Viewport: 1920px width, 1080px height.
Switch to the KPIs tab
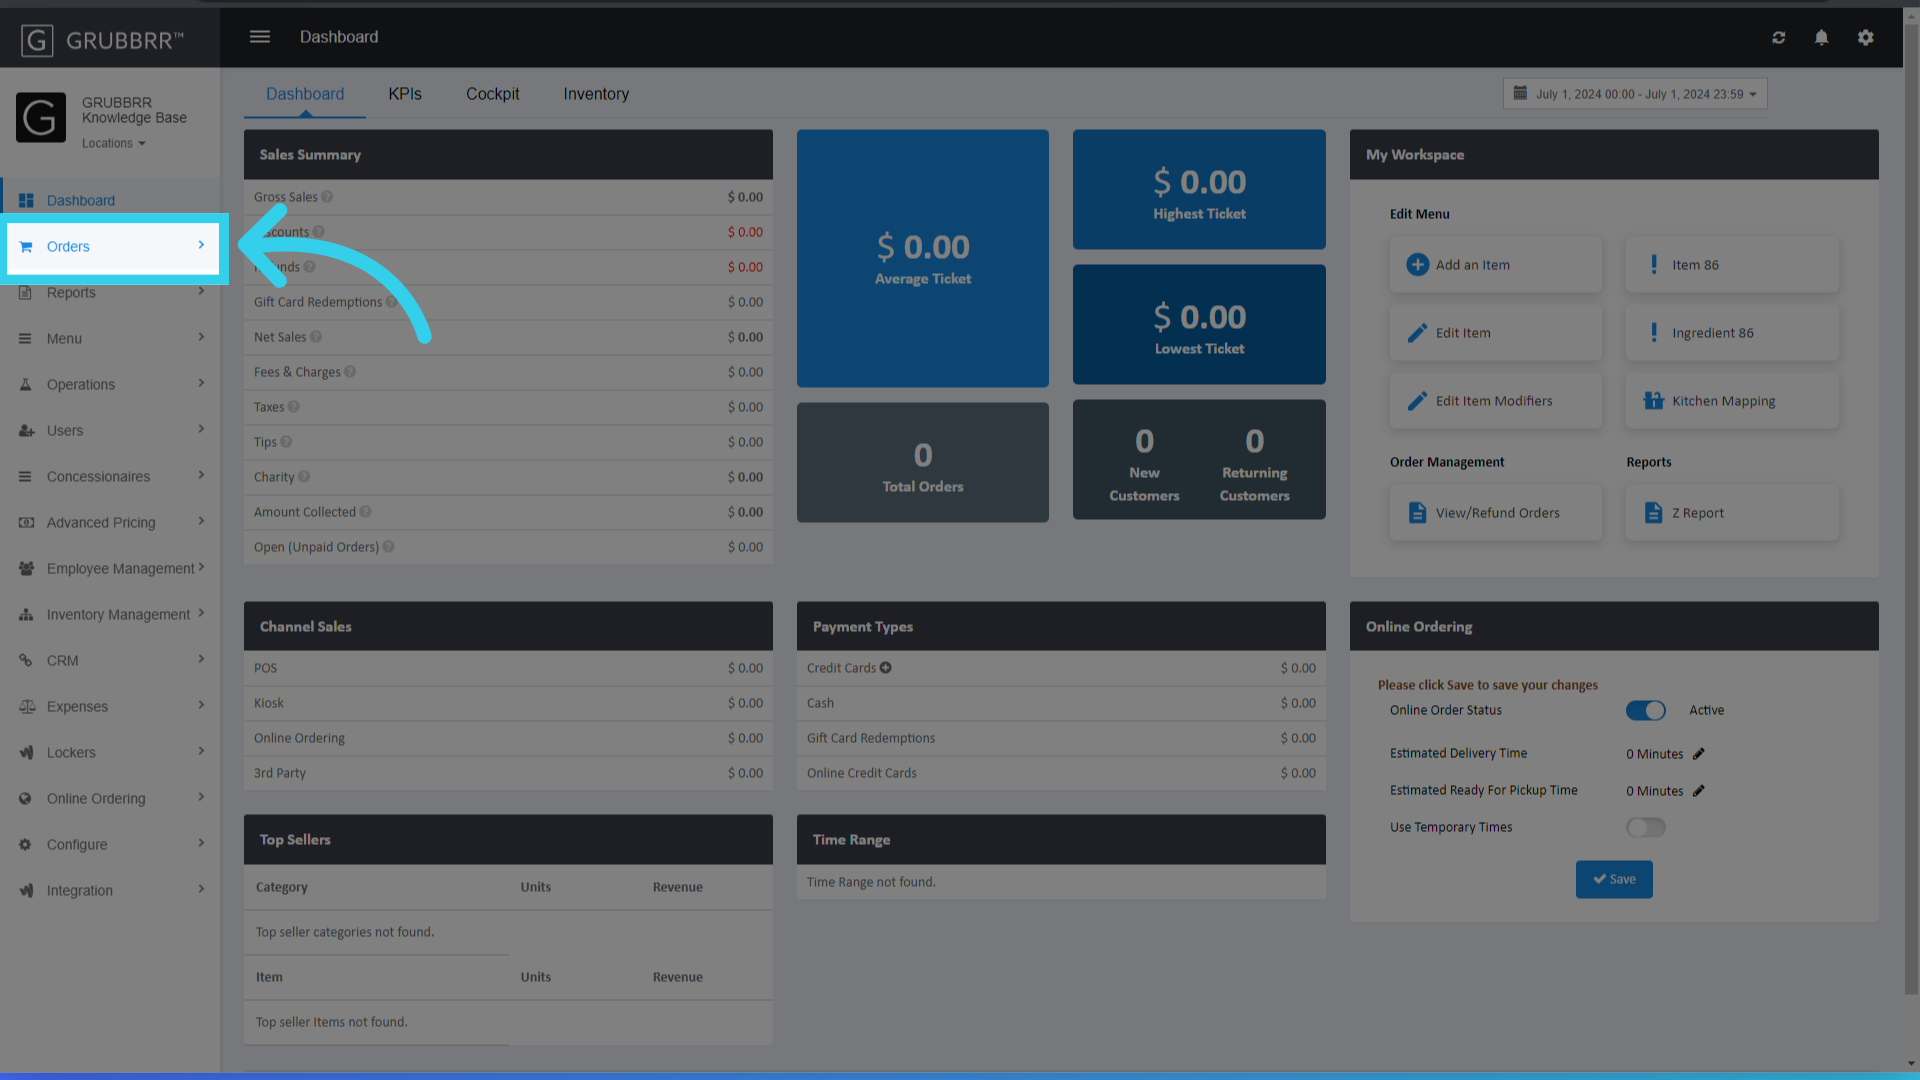[x=405, y=93]
